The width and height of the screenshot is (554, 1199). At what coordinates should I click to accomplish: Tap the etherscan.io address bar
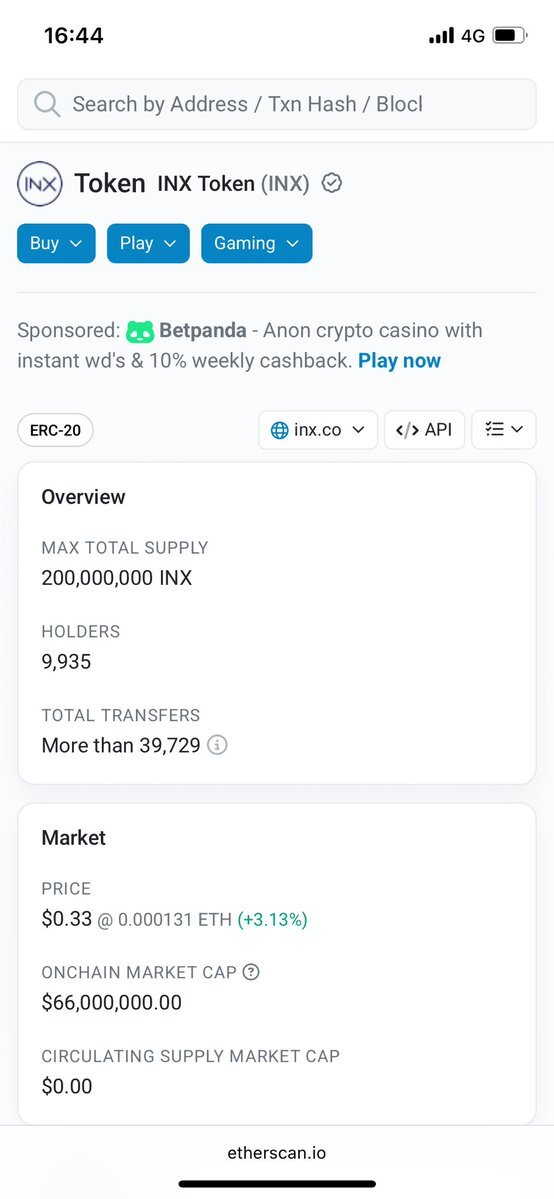point(277,1152)
